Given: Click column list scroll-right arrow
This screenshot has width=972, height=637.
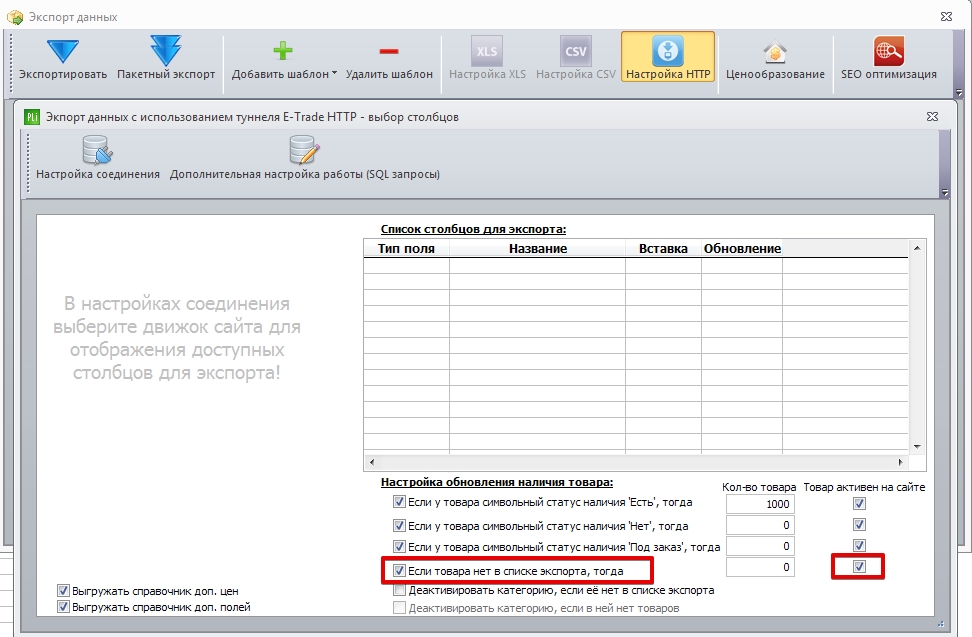Looking at the screenshot, I should point(900,462).
